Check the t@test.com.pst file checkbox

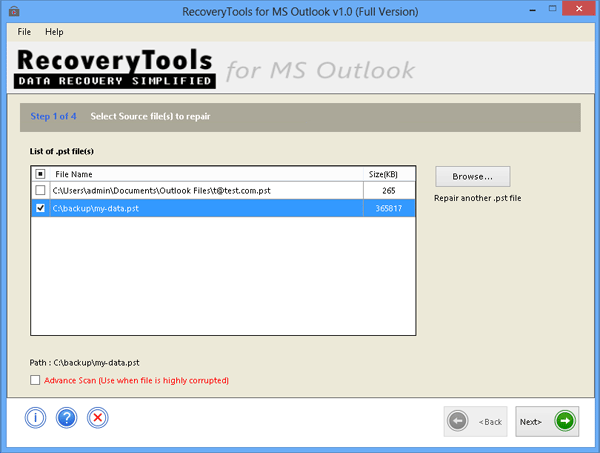(40, 190)
